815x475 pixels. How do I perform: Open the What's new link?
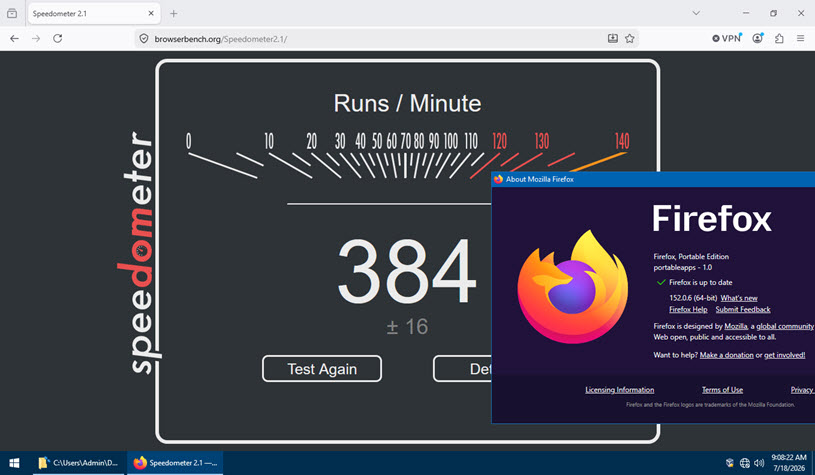739,298
